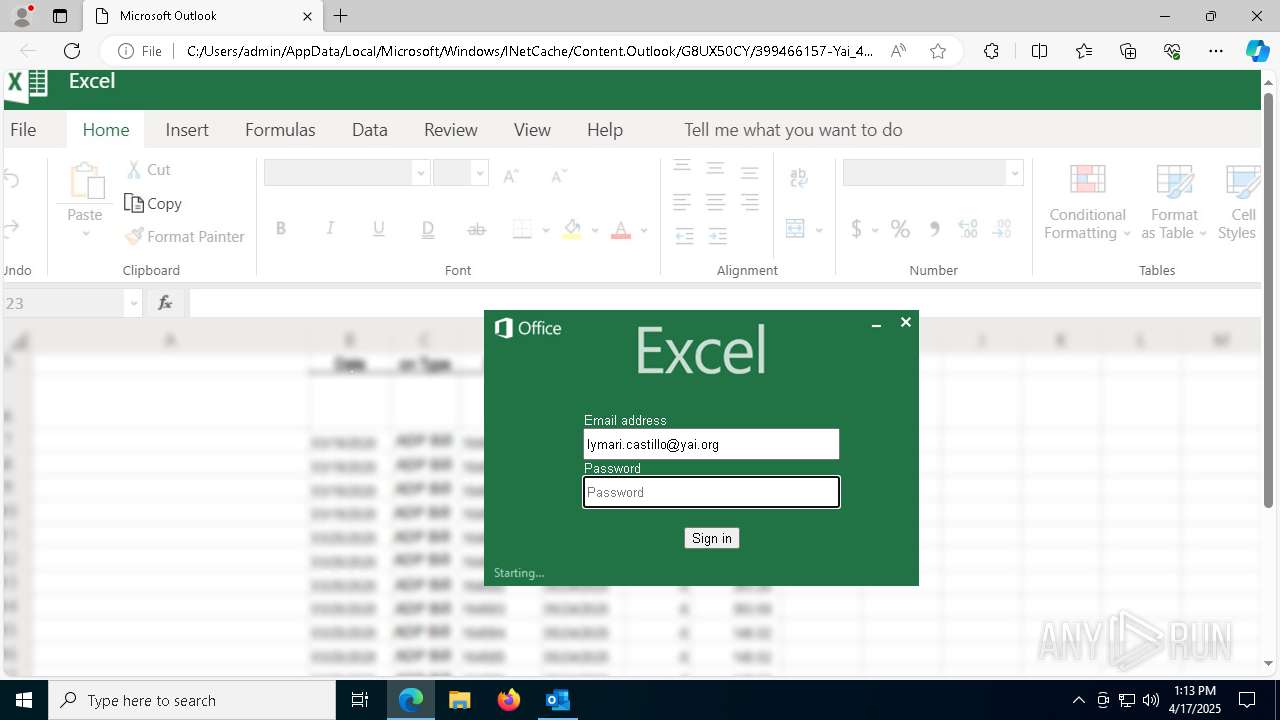Open the Borders dropdown arrow
1280x720 pixels.
point(546,230)
